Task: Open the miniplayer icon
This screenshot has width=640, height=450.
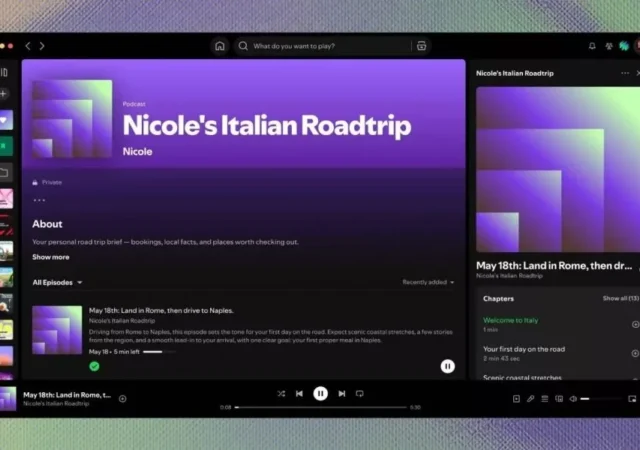Action: [632, 399]
